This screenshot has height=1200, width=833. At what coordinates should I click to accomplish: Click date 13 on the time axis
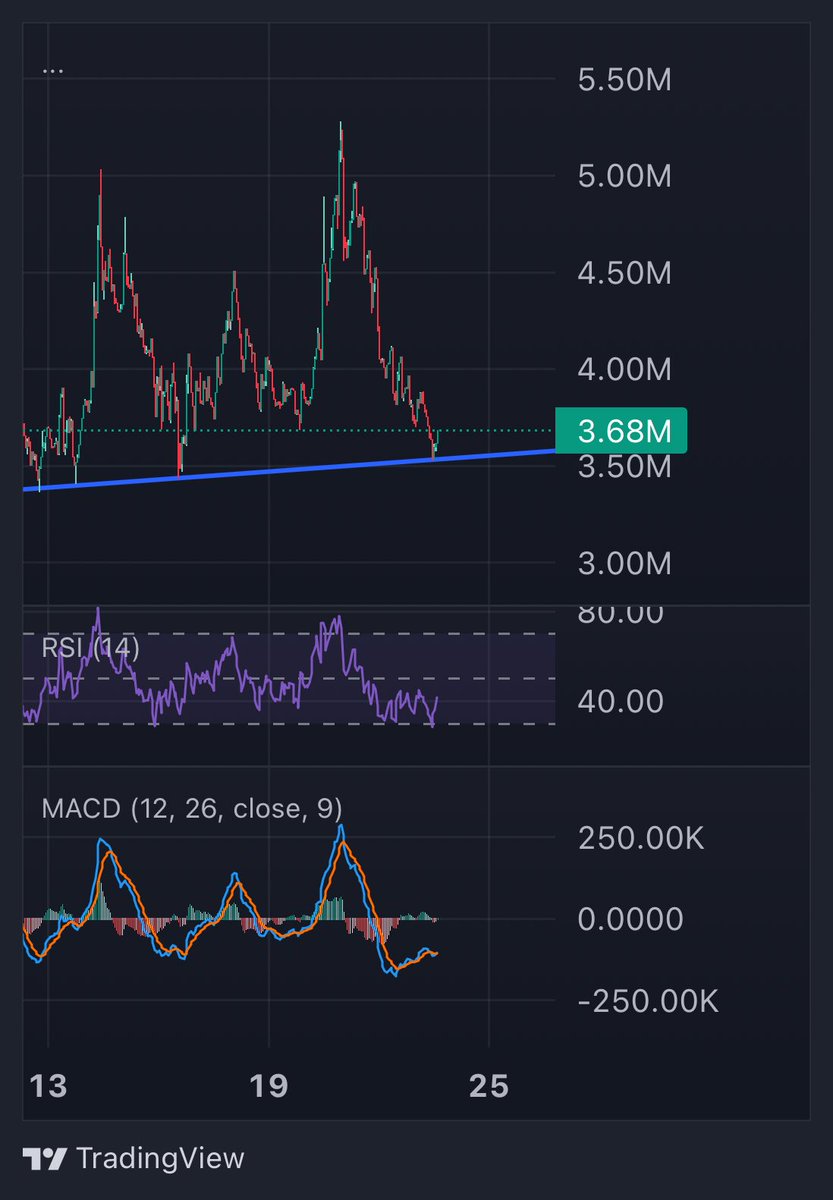click(x=48, y=1086)
